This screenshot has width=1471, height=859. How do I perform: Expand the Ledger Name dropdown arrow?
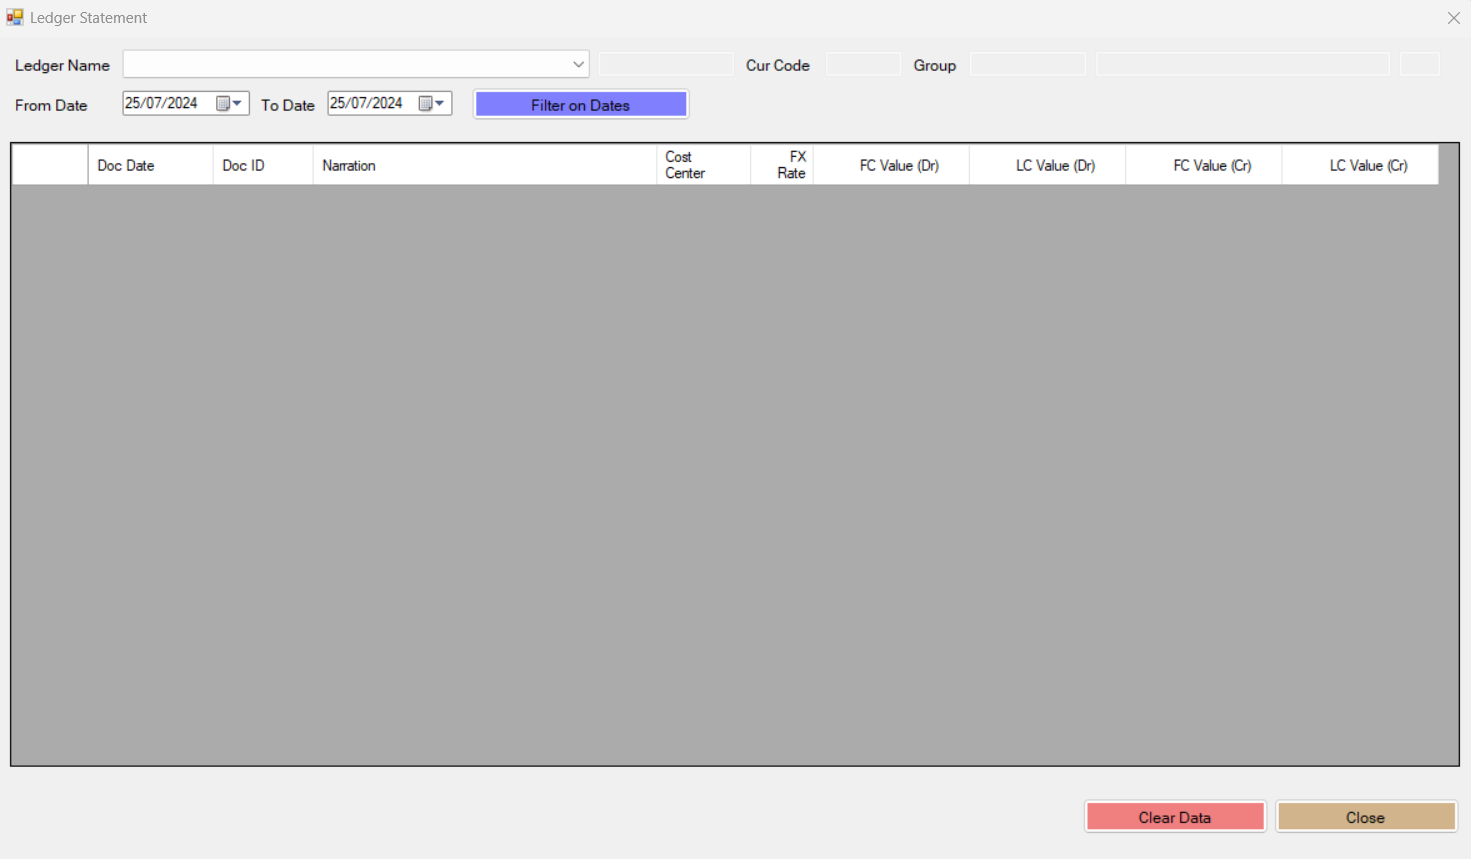pos(578,65)
